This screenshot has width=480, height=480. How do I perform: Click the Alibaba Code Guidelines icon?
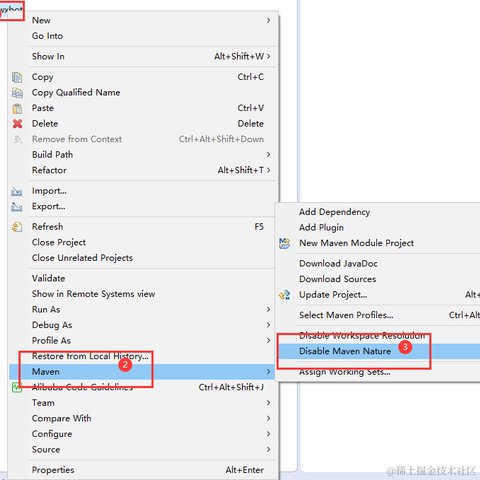click(17, 387)
